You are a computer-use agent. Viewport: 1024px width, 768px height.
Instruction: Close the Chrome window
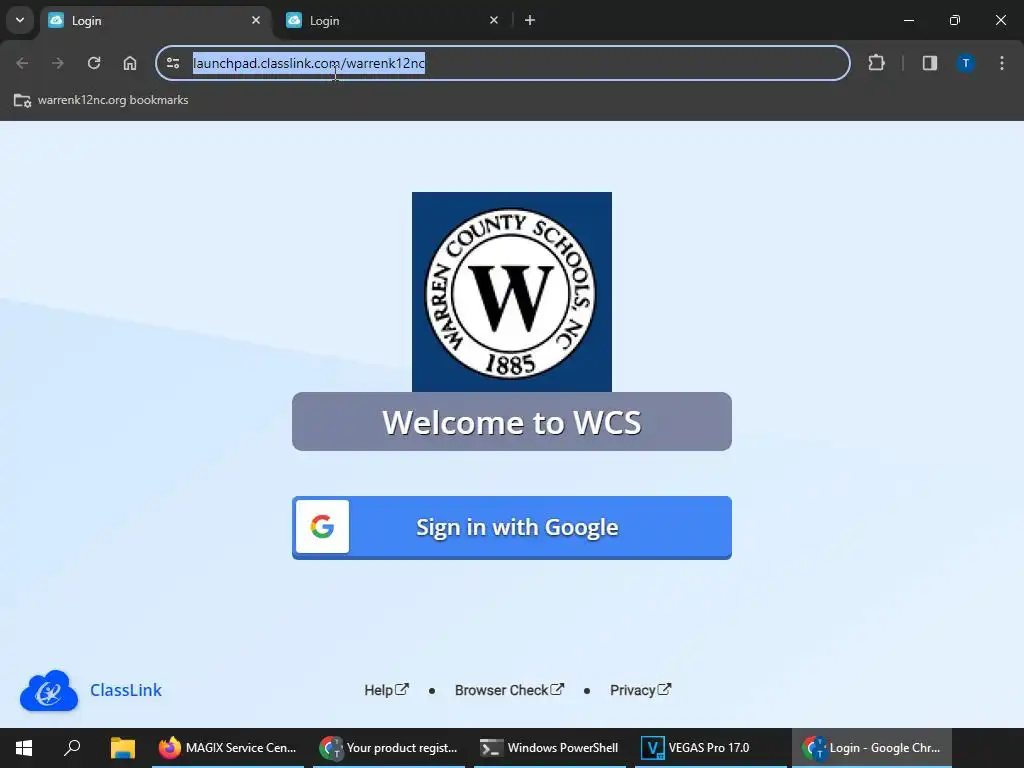[x=1000, y=20]
